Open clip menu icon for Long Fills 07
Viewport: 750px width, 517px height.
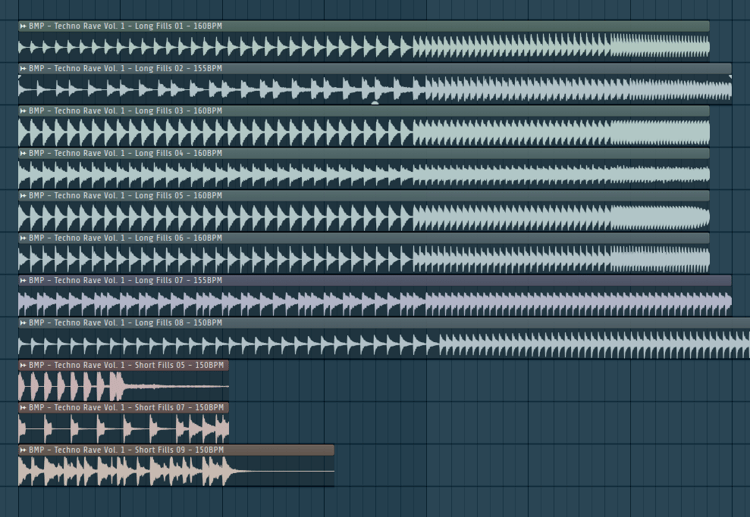pyautogui.click(x=22, y=280)
